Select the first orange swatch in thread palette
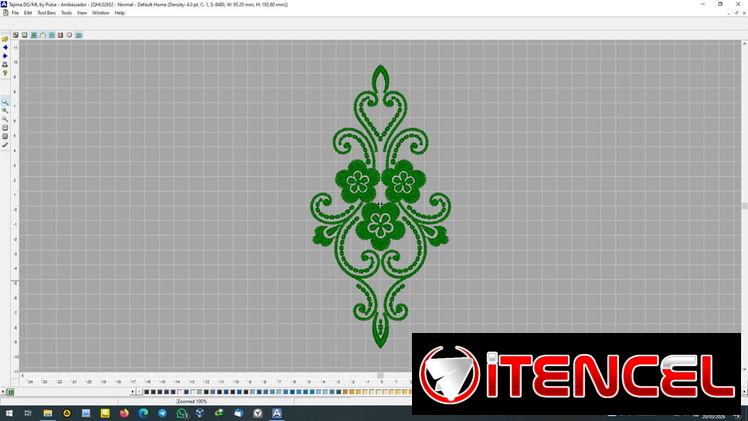This screenshot has height=421, width=748. coord(345,392)
